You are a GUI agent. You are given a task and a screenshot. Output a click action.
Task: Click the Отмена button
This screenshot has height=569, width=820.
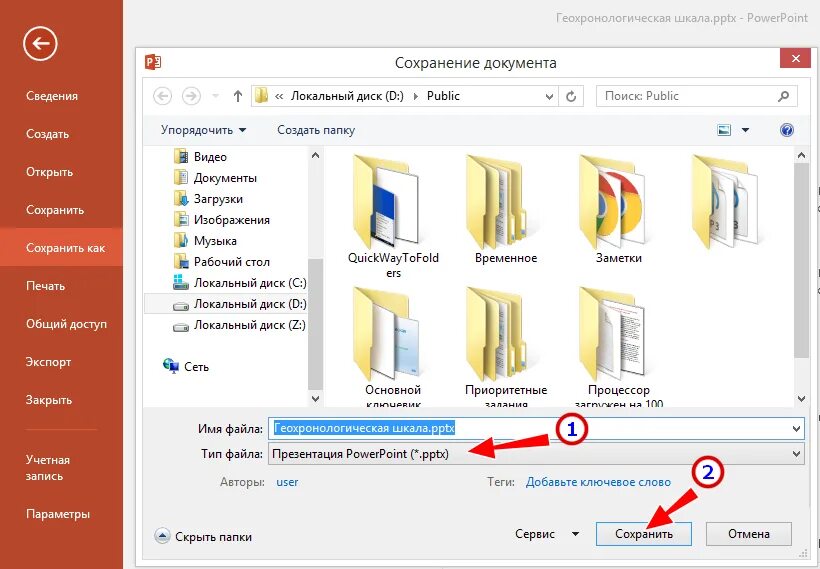click(749, 534)
